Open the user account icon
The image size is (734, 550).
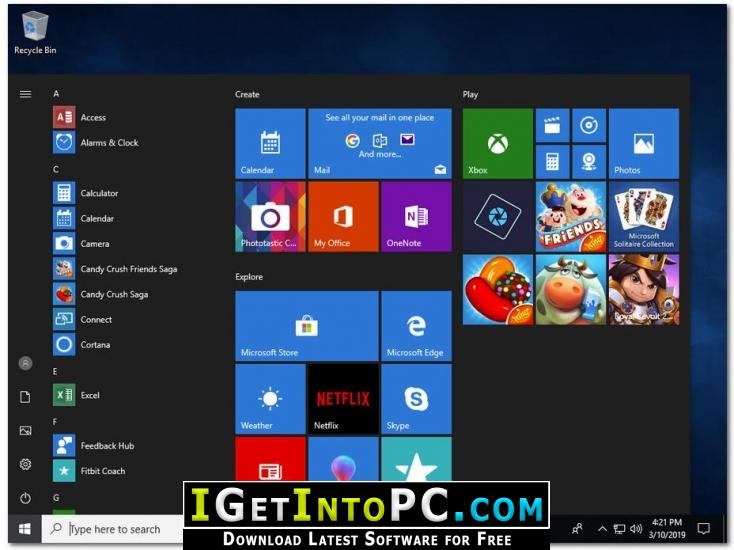point(25,363)
